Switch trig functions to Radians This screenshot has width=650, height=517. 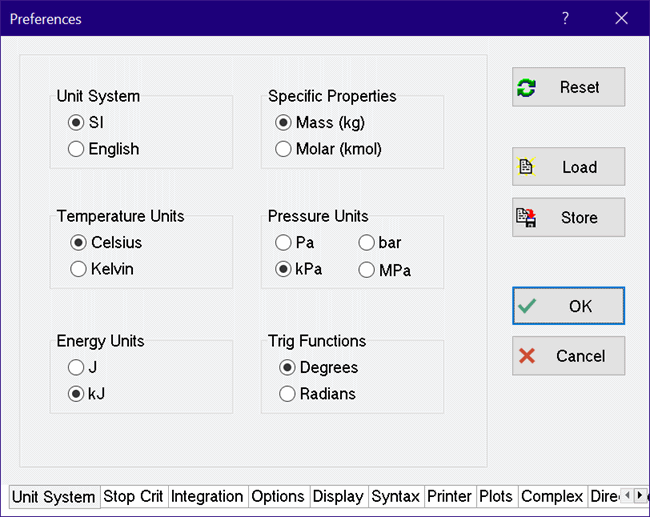click(287, 394)
